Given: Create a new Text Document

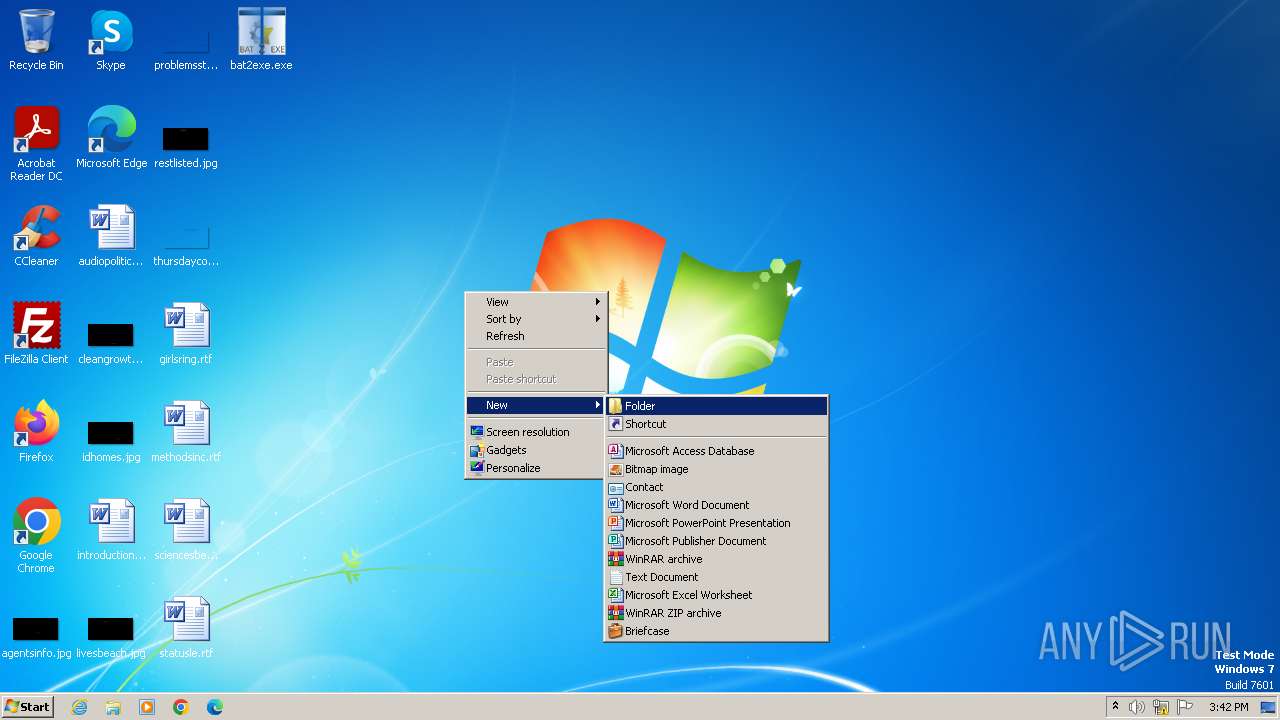Looking at the screenshot, I should pyautogui.click(x=716, y=577).
